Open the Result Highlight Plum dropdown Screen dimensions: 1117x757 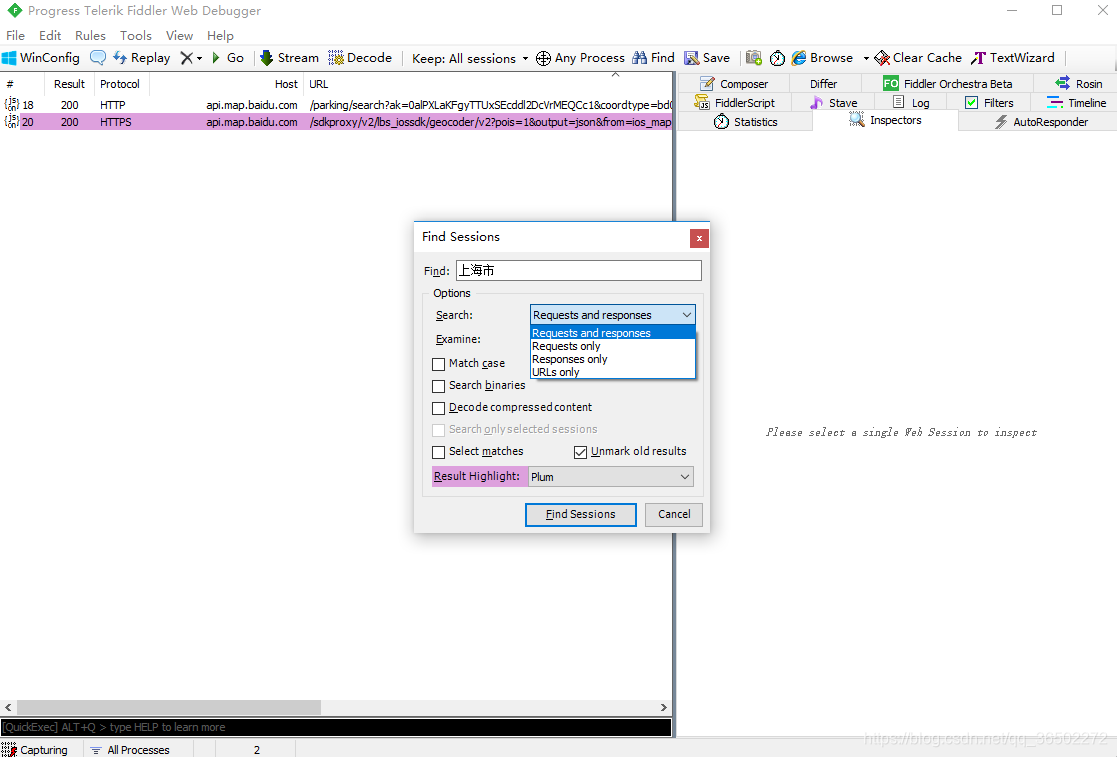(x=611, y=476)
